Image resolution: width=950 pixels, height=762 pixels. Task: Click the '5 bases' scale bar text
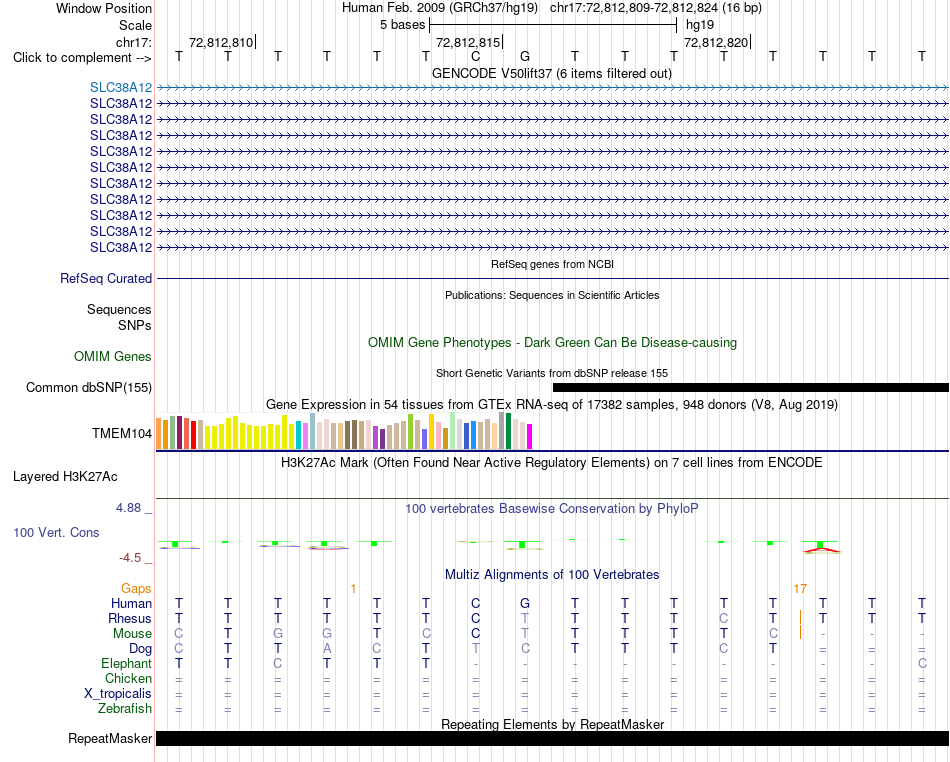402,25
